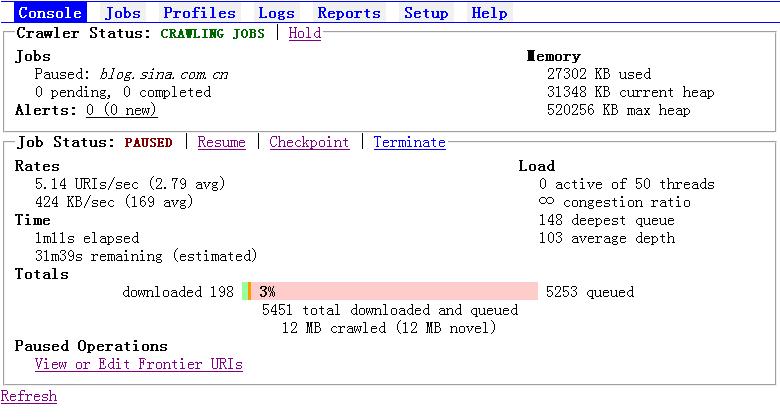The width and height of the screenshot is (780, 418).
Task: Click the 5253 queued count
Action: click(590, 292)
